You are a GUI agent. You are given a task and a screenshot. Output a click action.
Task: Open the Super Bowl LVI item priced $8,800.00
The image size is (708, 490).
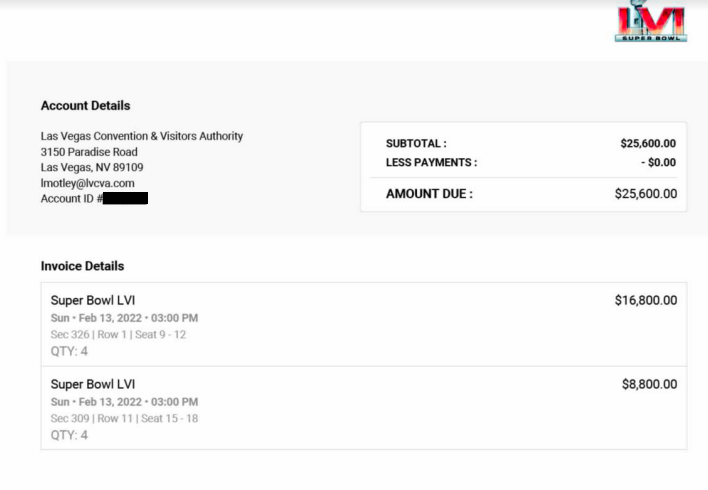93,384
